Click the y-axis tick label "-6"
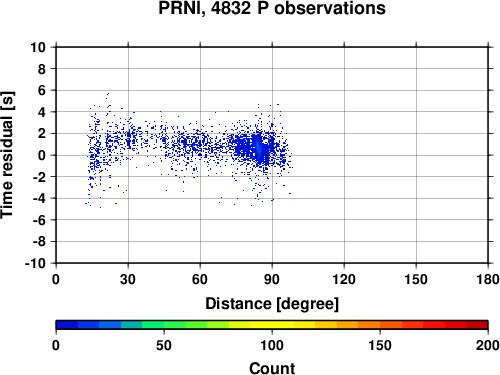The image size is (500, 375). (39, 220)
